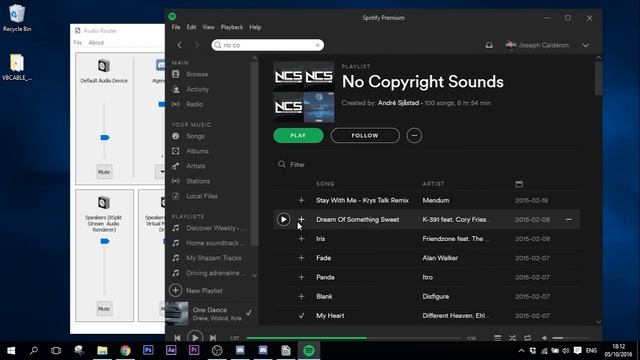Open the Spotify View menu
The width and height of the screenshot is (640, 360).
[208, 27]
